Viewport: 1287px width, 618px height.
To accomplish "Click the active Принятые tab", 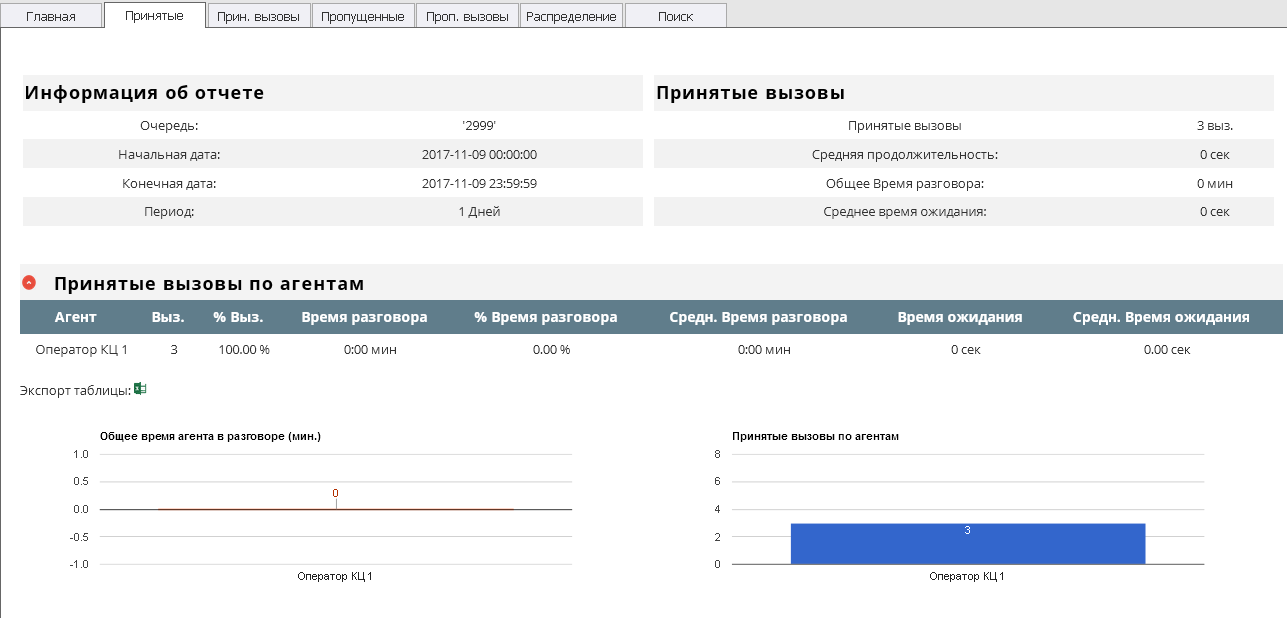I will (x=154, y=15).
